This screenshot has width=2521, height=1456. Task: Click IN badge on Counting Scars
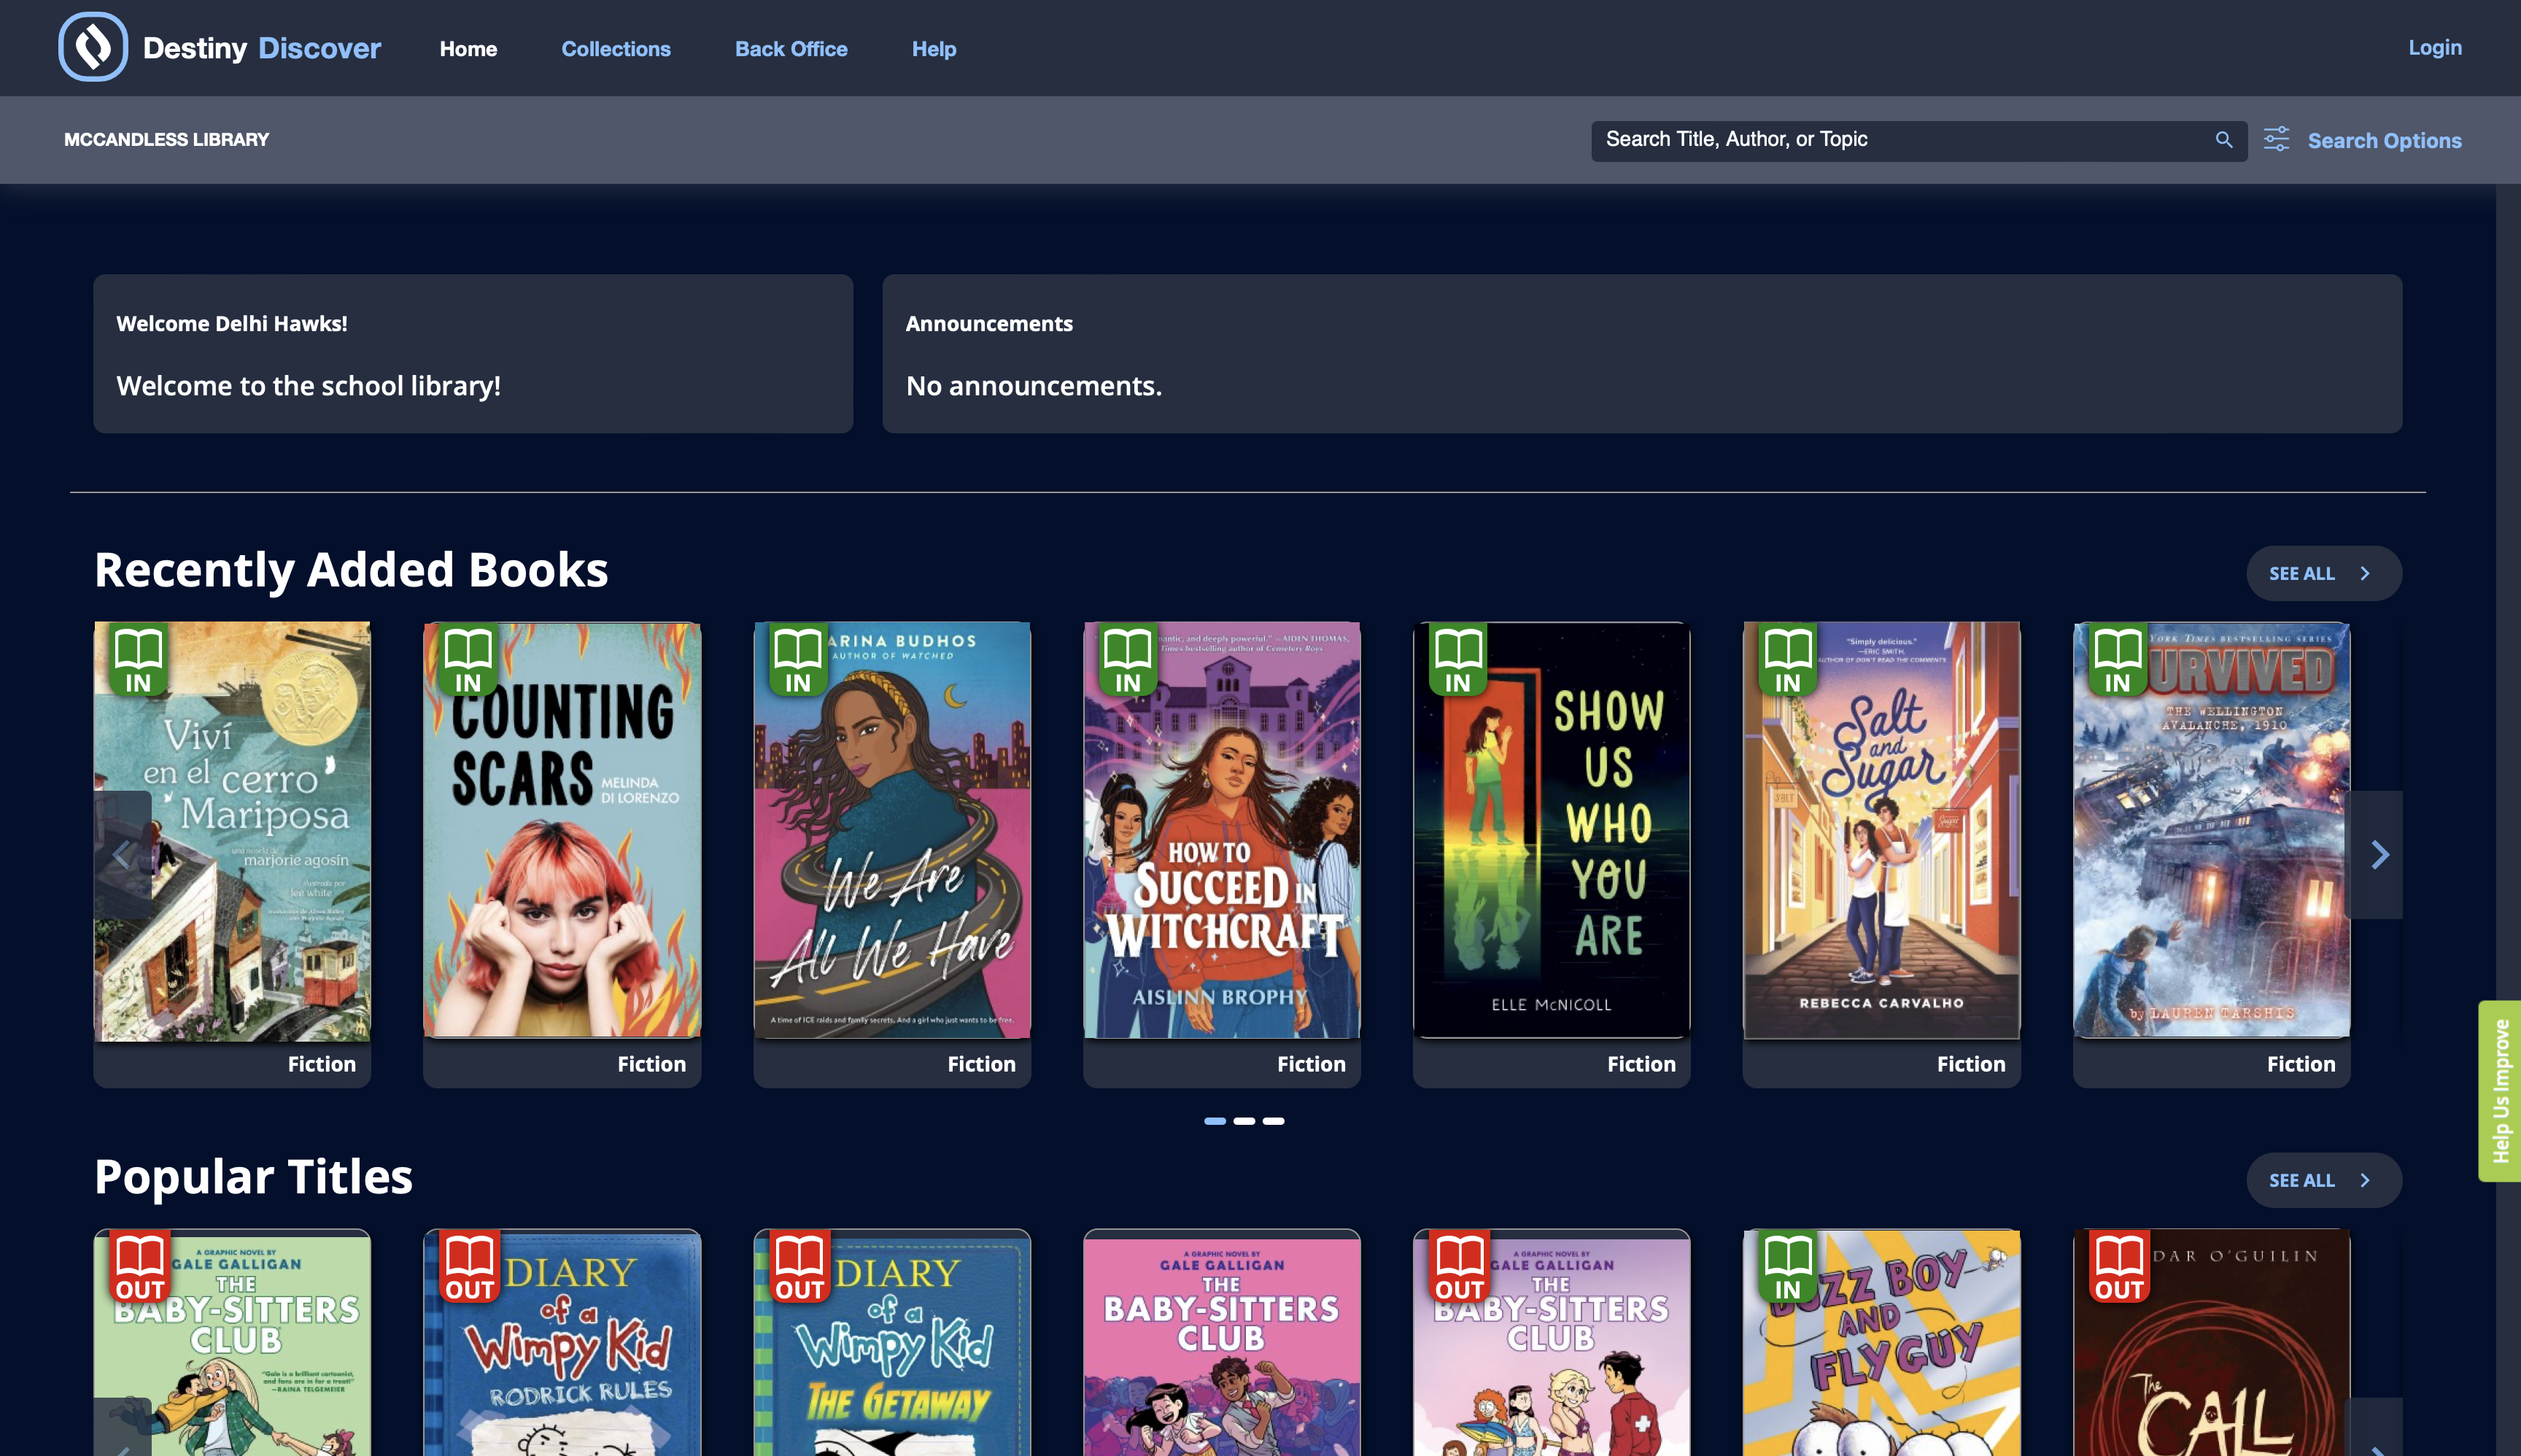[468, 661]
